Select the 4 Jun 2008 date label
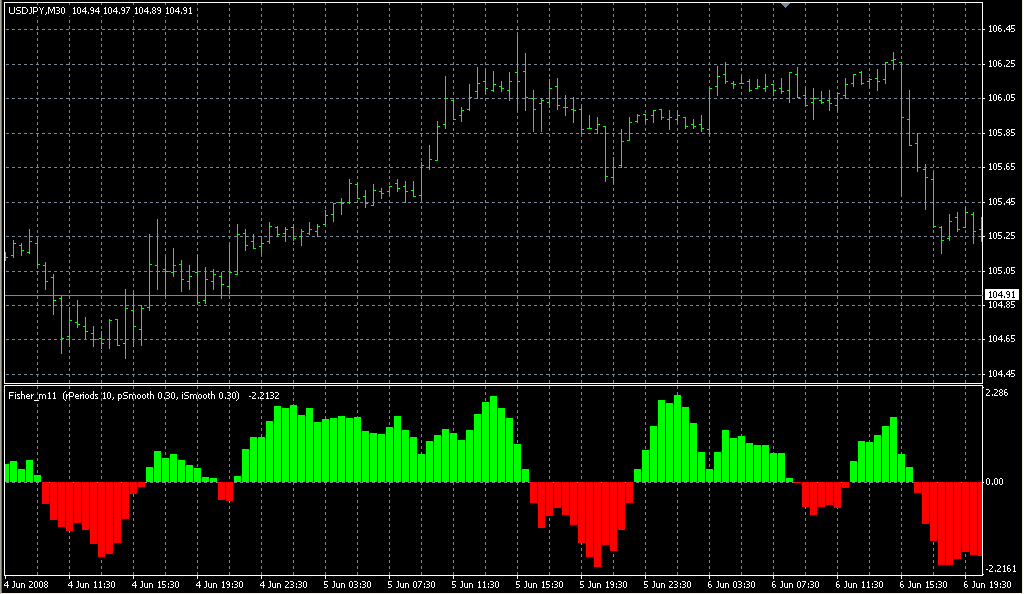 click(27, 585)
